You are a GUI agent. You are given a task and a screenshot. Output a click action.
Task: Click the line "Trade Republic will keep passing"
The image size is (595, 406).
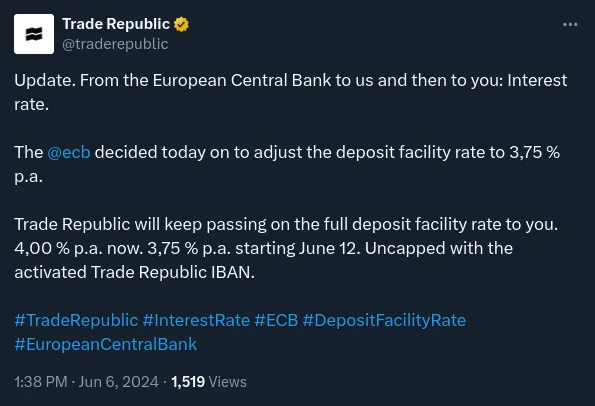[286, 224]
